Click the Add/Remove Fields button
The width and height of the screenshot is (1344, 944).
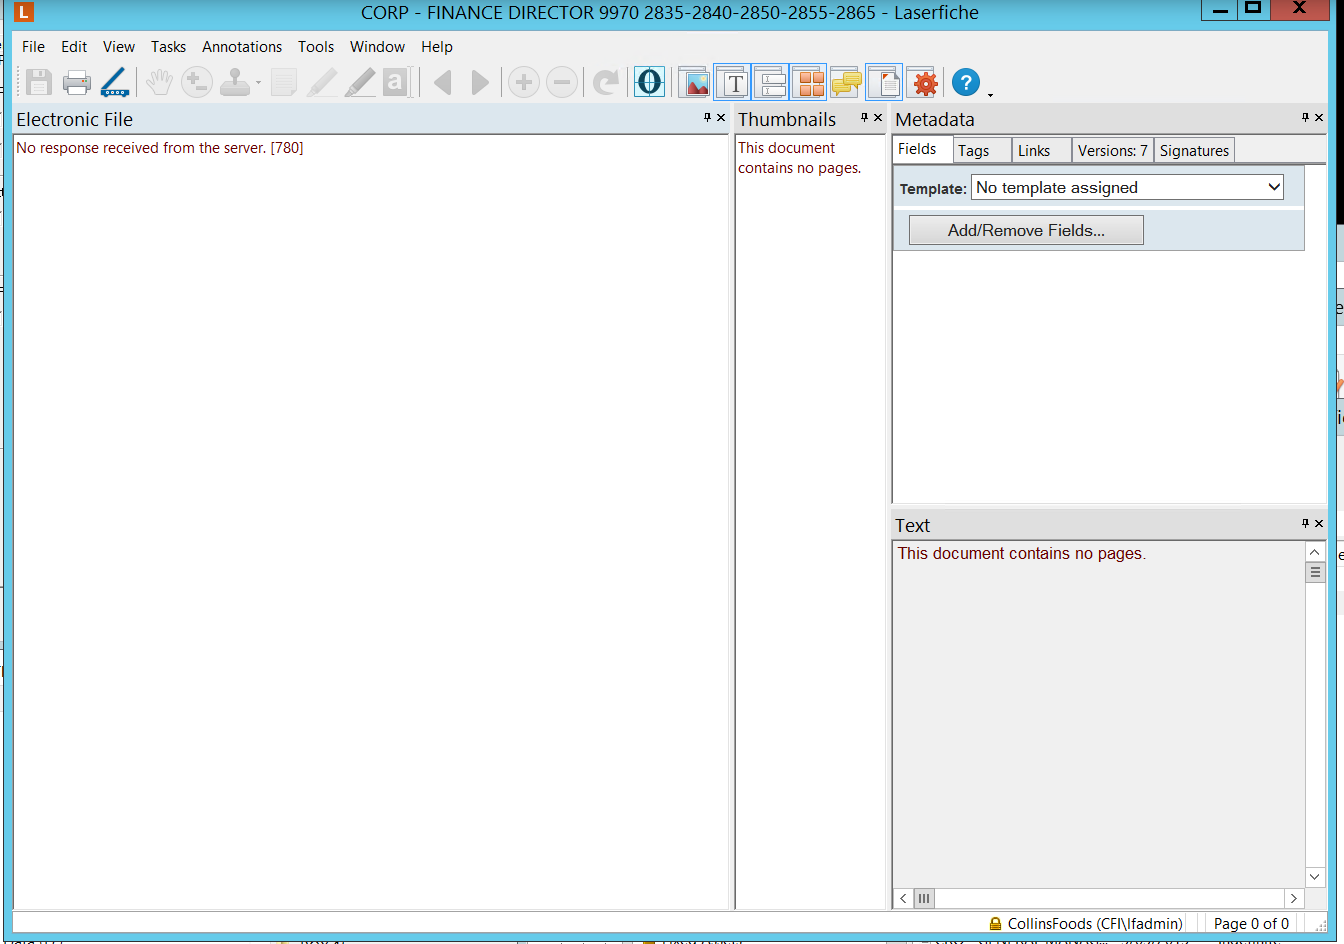coord(1026,230)
